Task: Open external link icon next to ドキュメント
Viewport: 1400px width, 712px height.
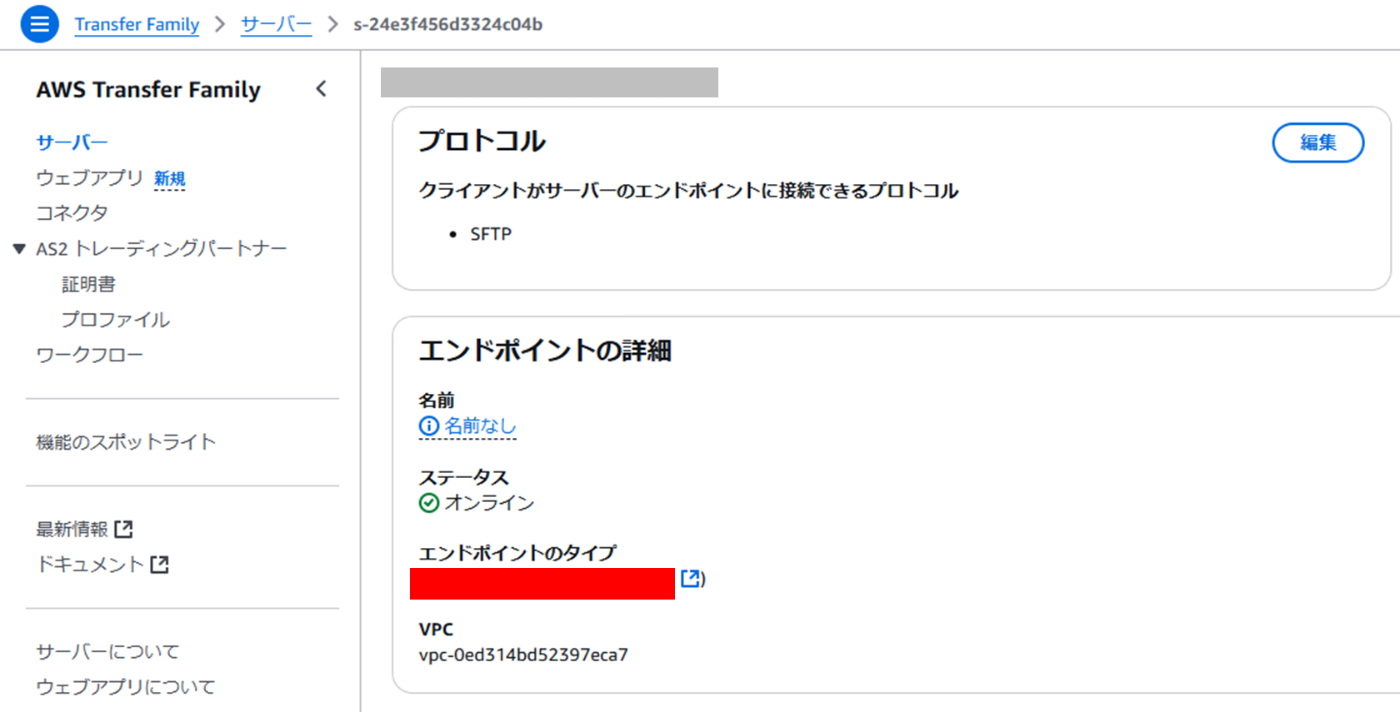Action: [159, 565]
